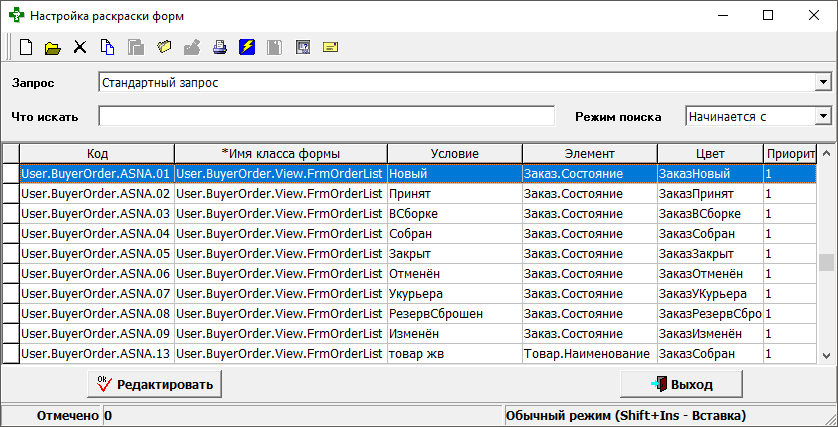Viewport: 838px width, 427px height.
Task: Toggle row marker for User.BuyerOrder.ASNA.03
Action: (x=10, y=214)
